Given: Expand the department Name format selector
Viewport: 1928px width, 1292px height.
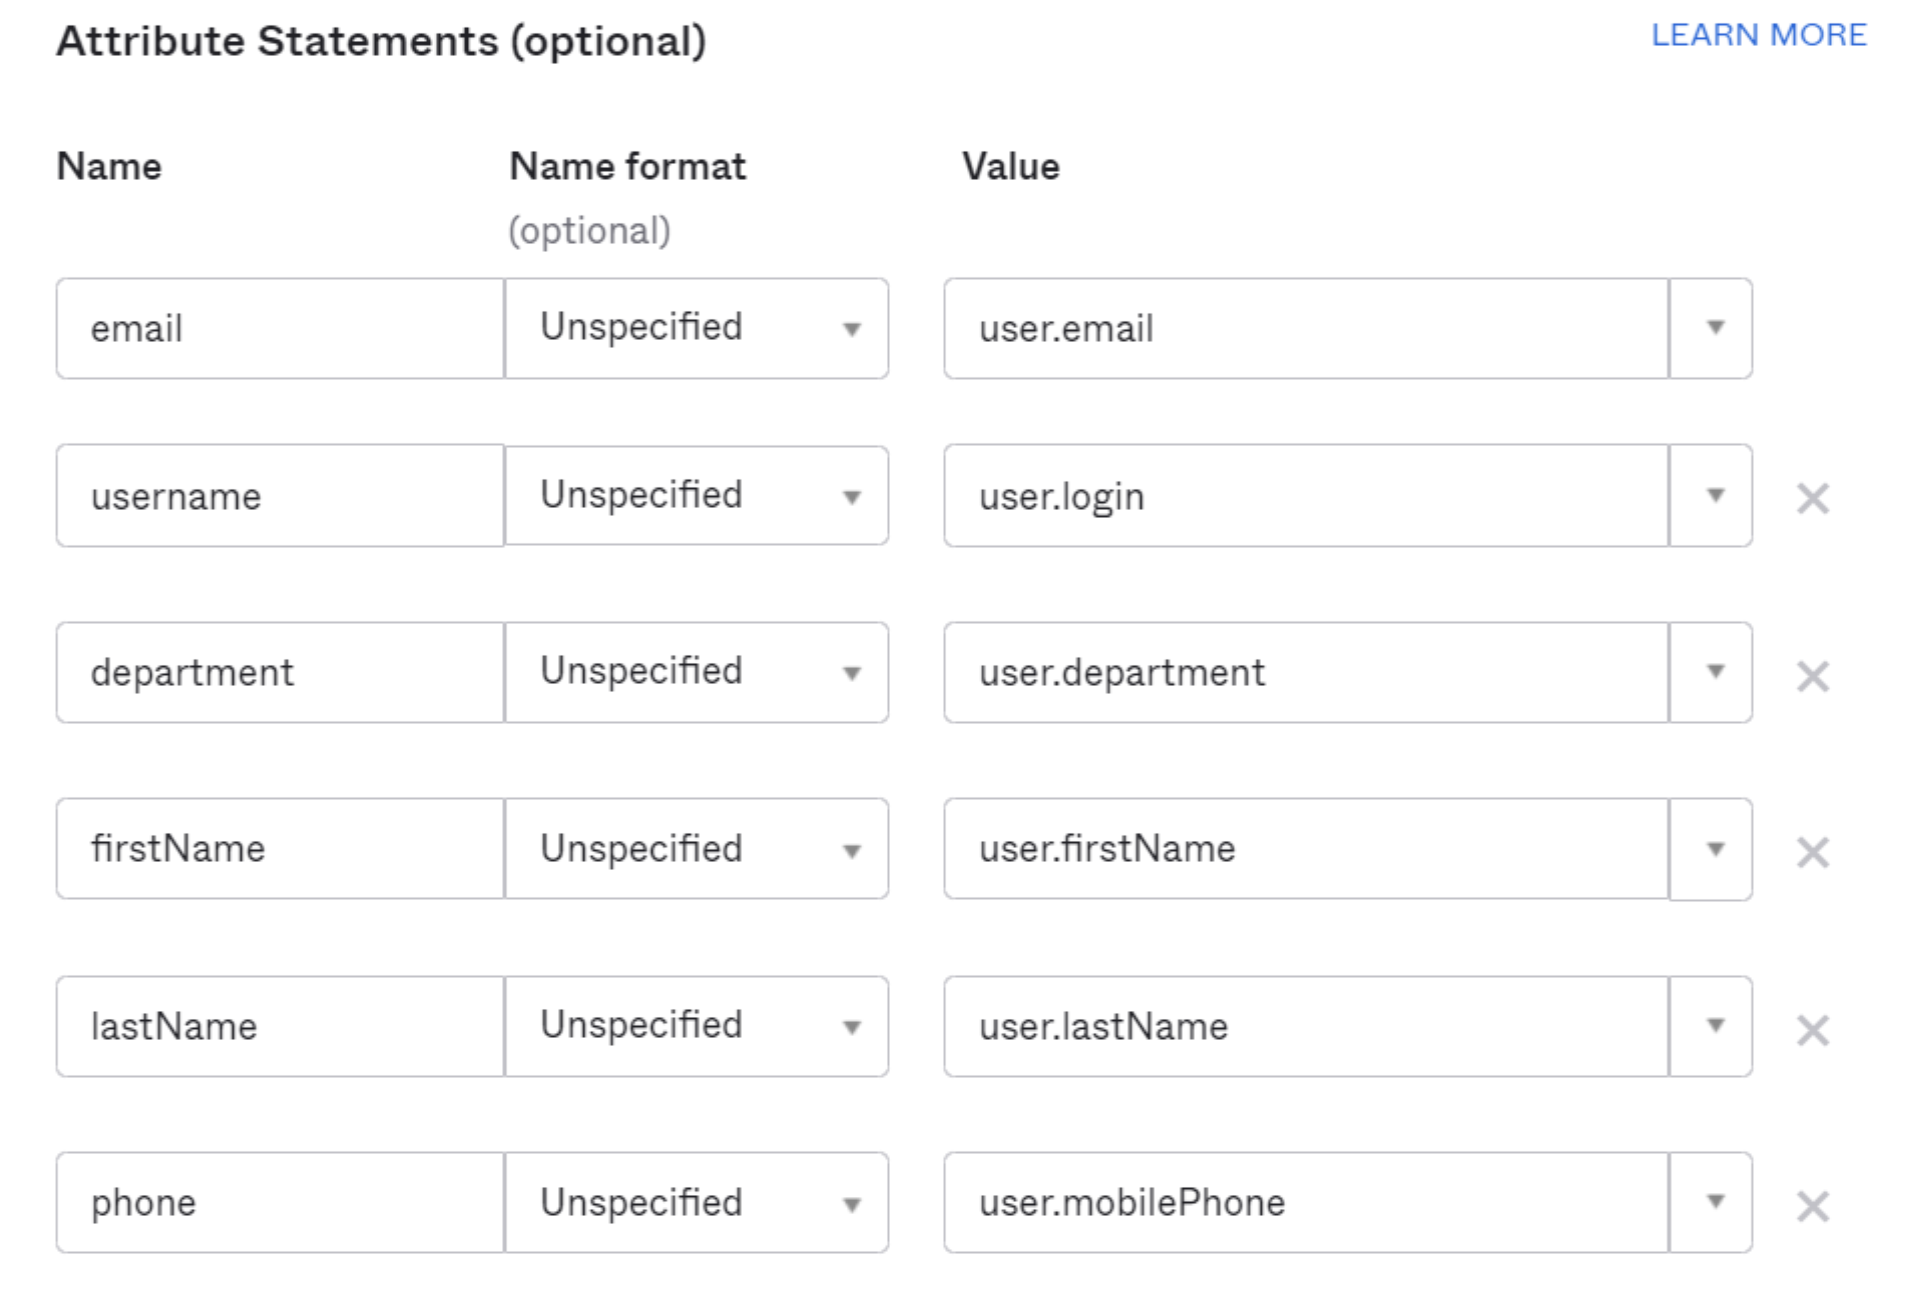Looking at the screenshot, I should (x=852, y=671).
